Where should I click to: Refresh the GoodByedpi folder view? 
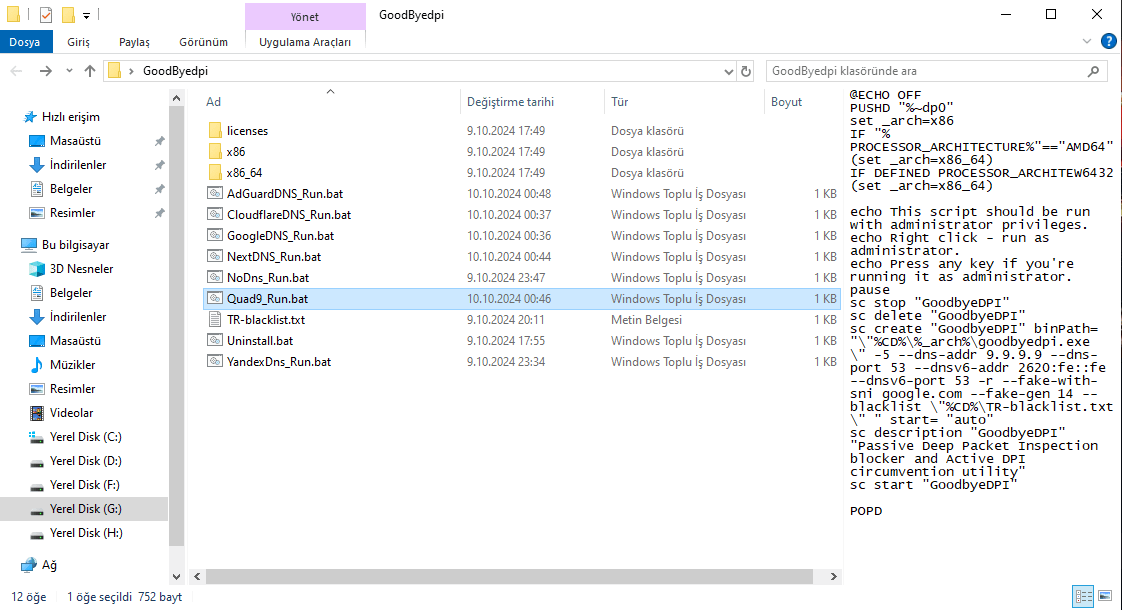click(746, 71)
